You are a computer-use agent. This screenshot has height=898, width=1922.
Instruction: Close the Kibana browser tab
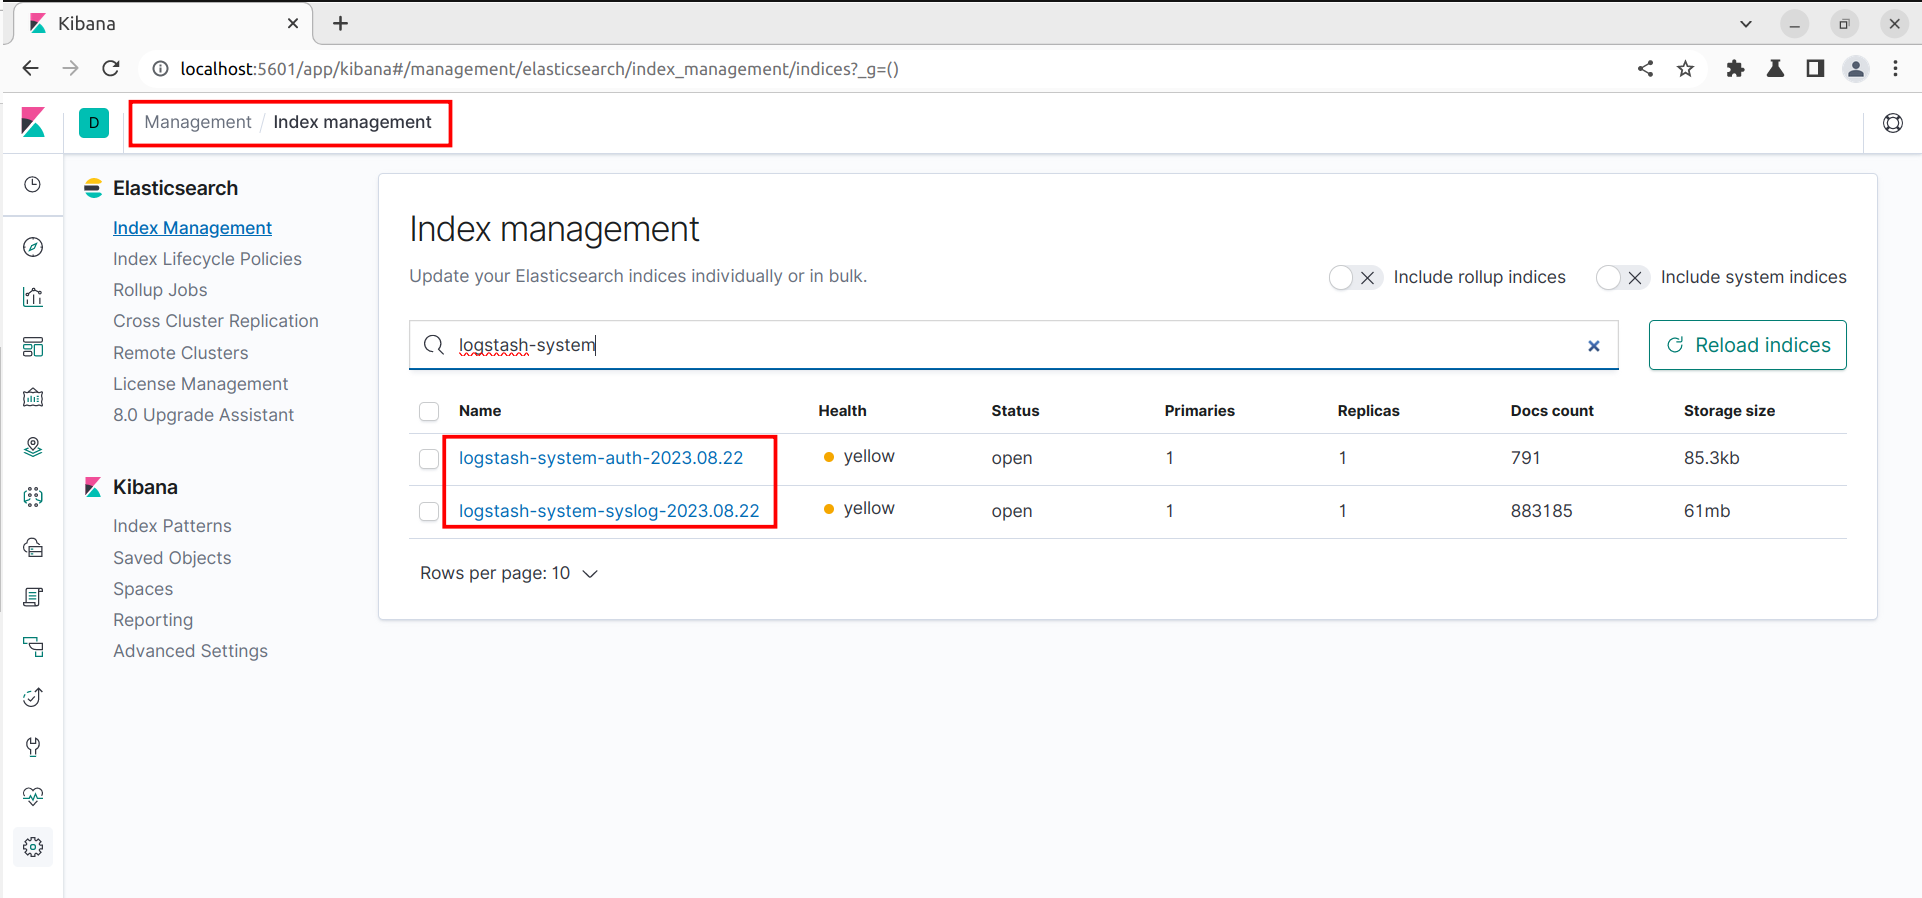click(x=293, y=23)
